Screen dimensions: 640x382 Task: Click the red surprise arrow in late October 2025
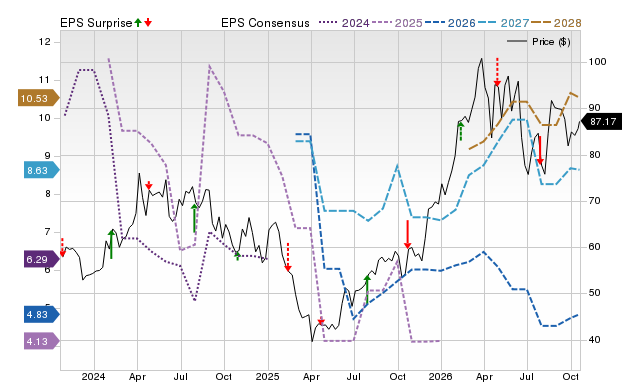click(x=407, y=234)
